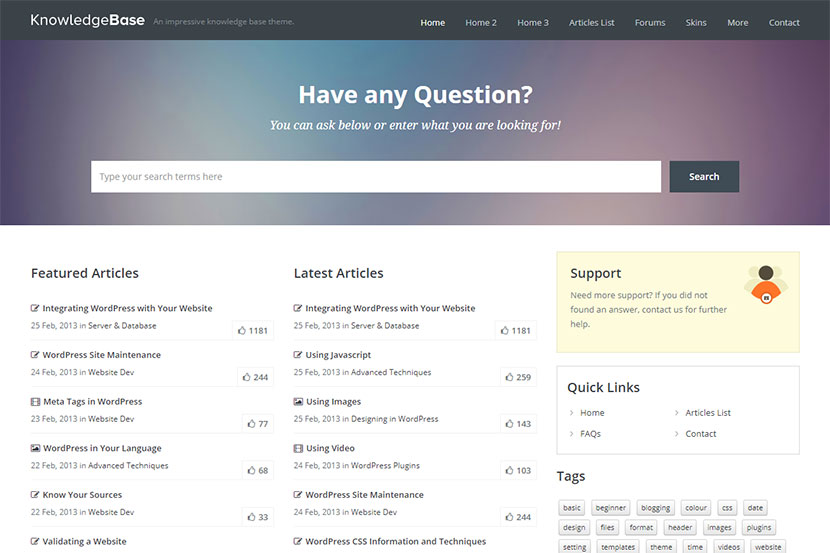Open WordPress Site Maintenance in Latest Articles
Viewport: 830px width, 553px height.
364,495
